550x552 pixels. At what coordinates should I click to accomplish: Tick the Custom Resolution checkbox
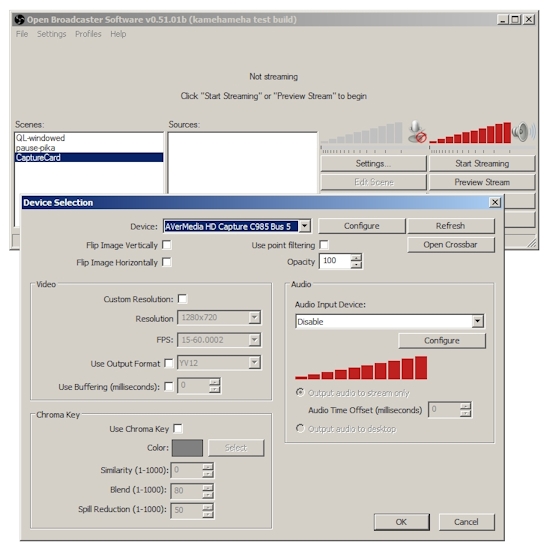pos(182,299)
